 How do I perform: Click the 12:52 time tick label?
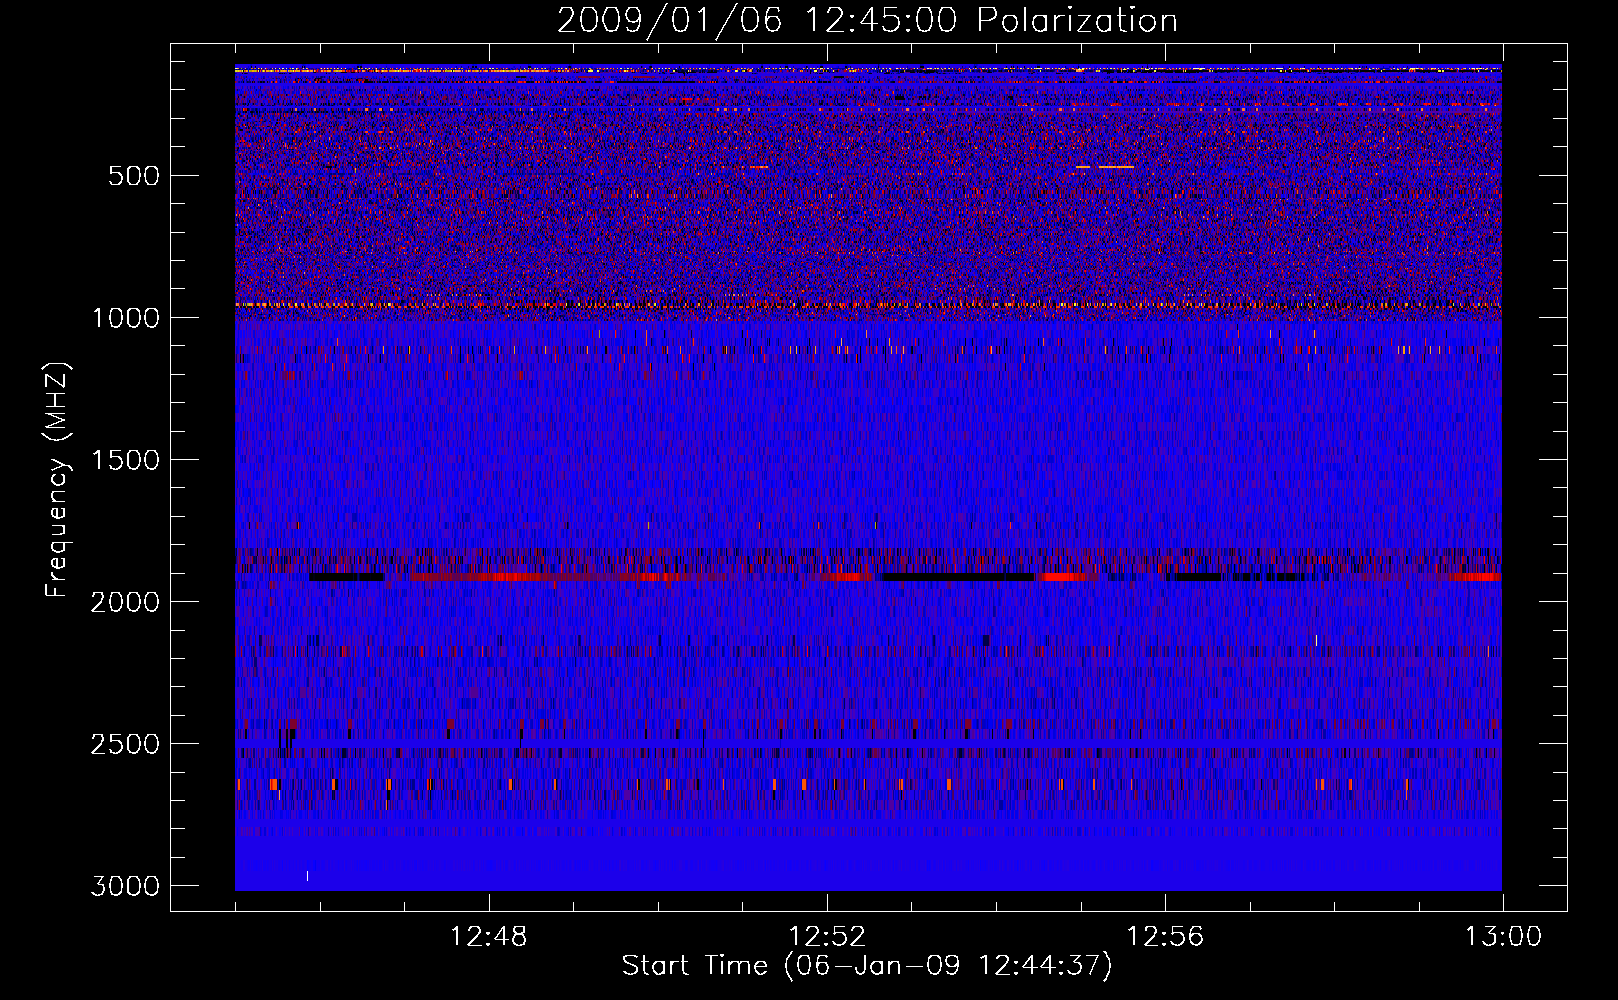point(827,937)
